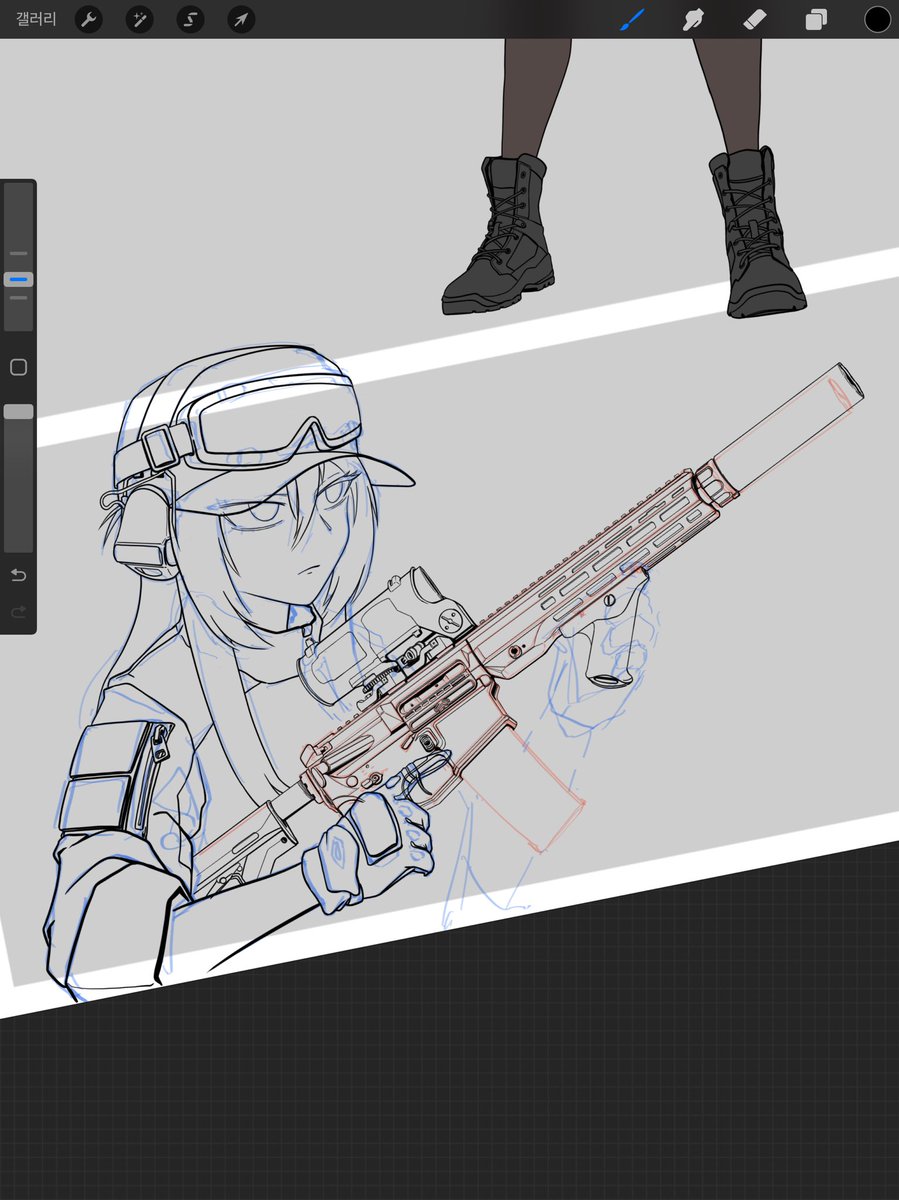Tap the faded Redo arrow
This screenshot has width=899, height=1200.
(17, 613)
